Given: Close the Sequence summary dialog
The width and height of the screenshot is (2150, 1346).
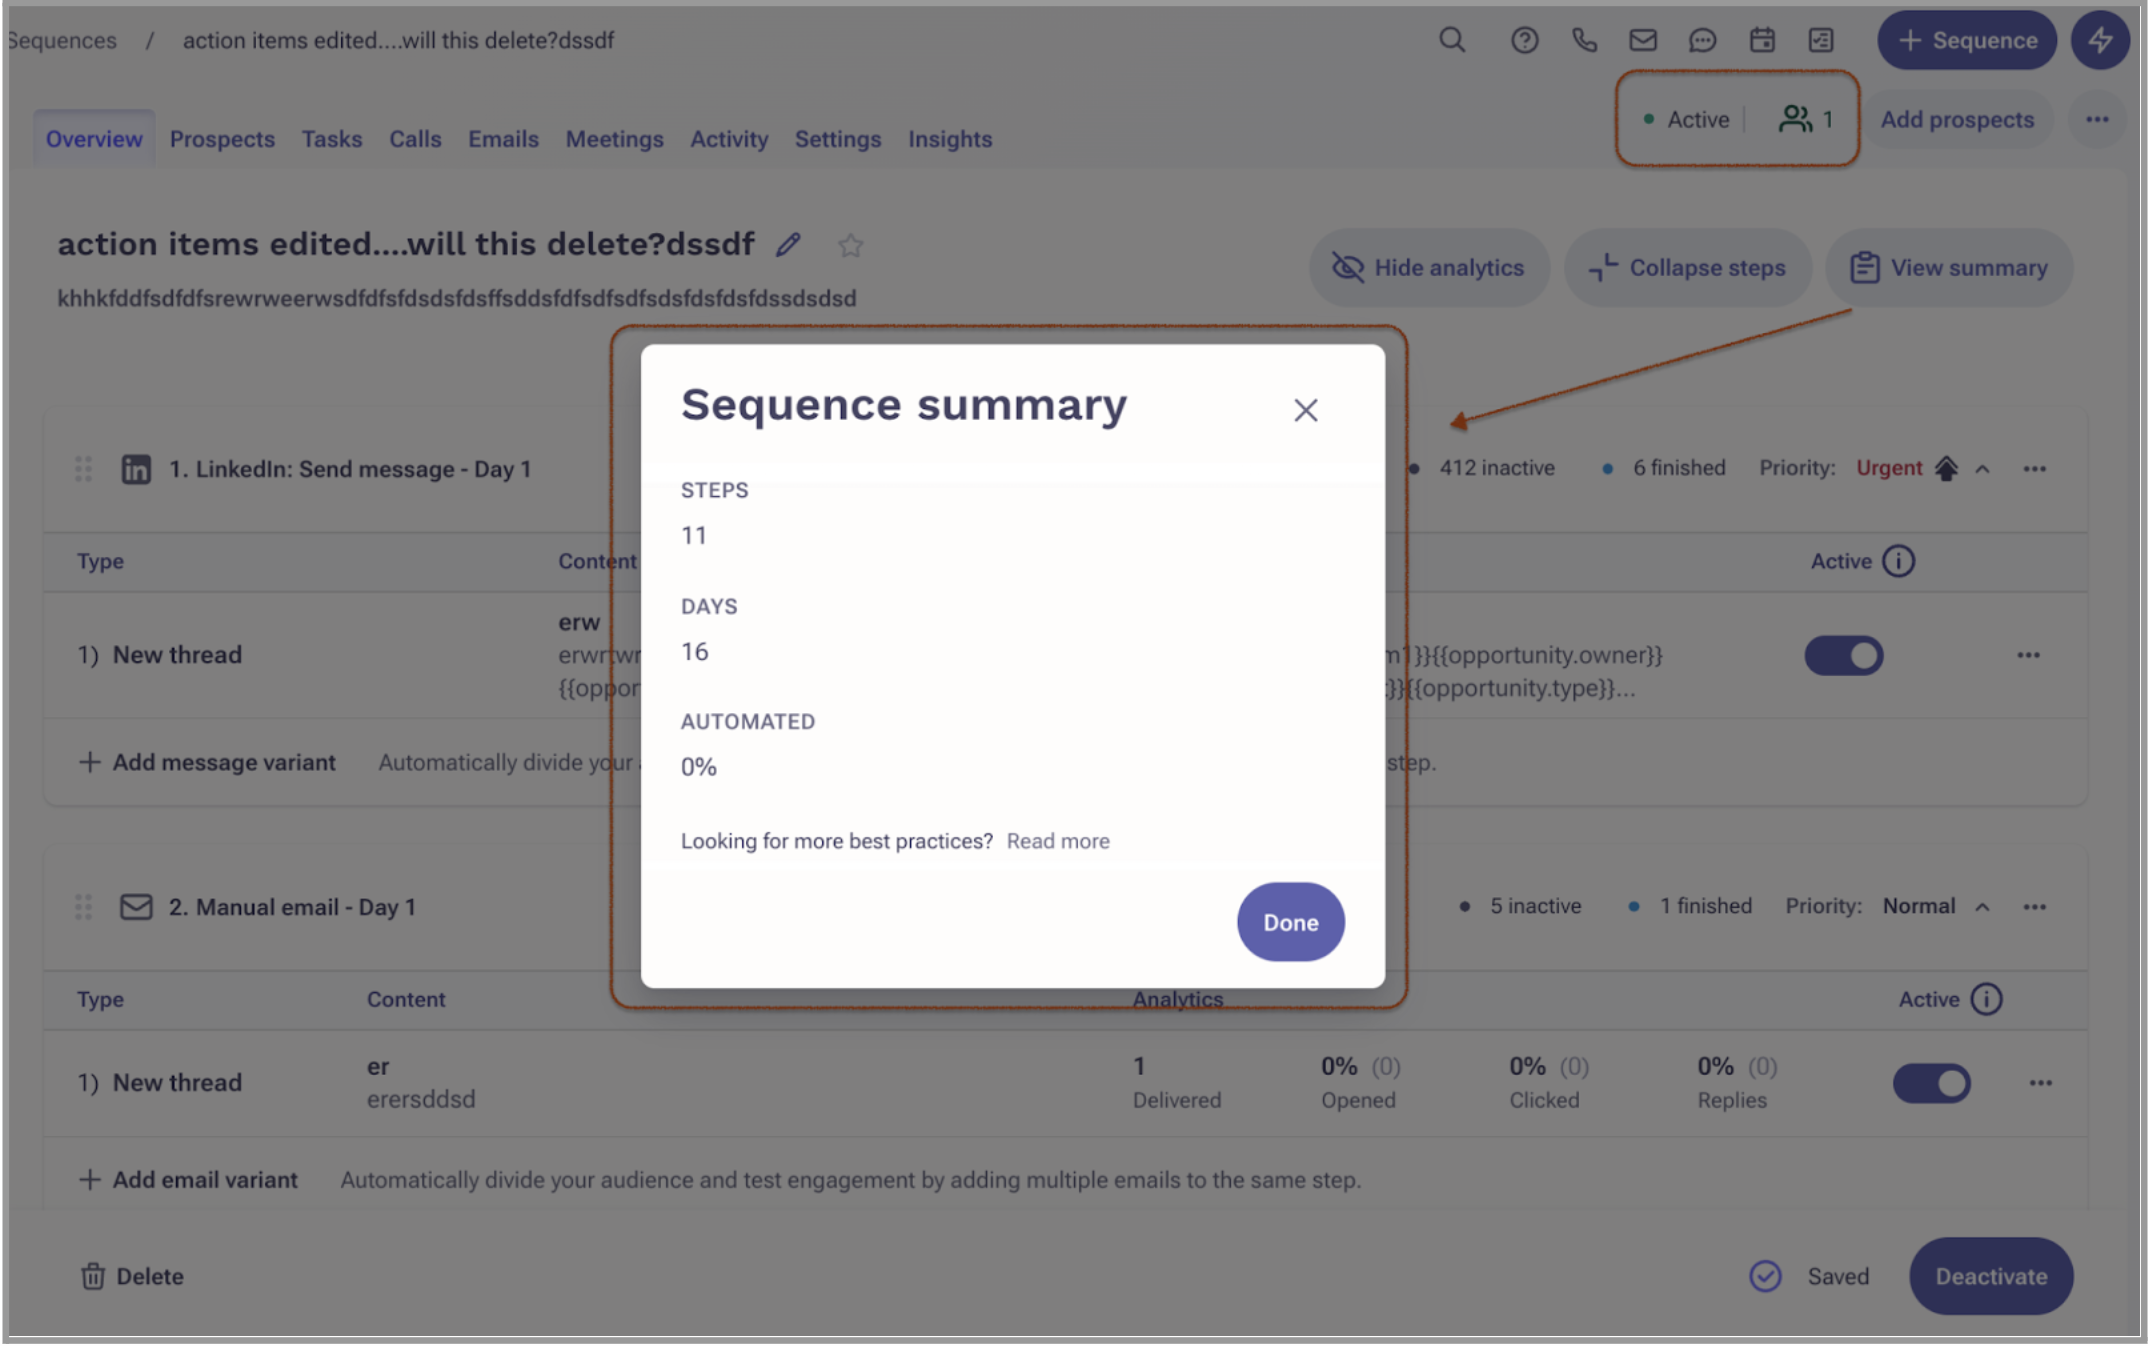Looking at the screenshot, I should point(1305,410).
